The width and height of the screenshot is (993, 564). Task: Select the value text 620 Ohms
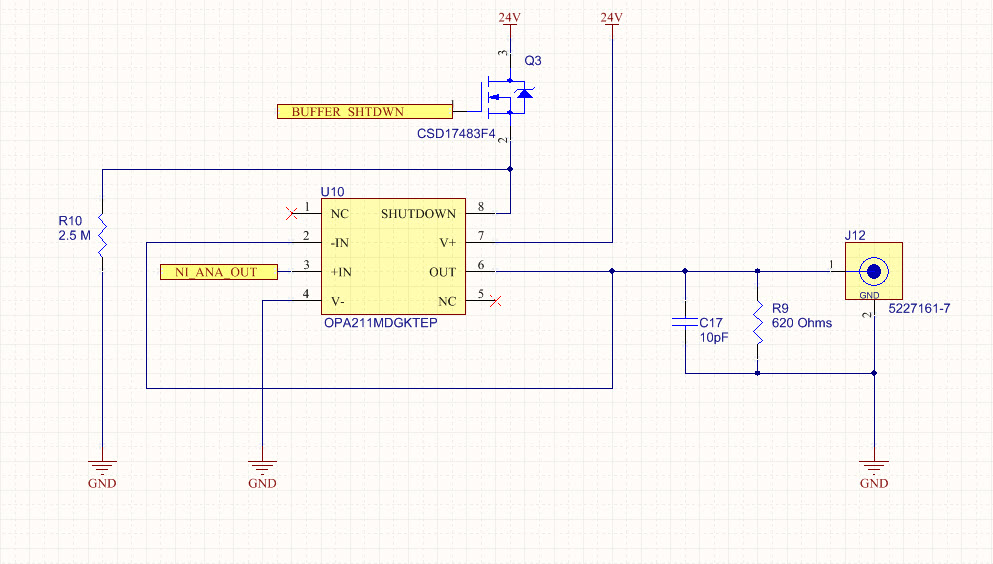pyautogui.click(x=802, y=323)
